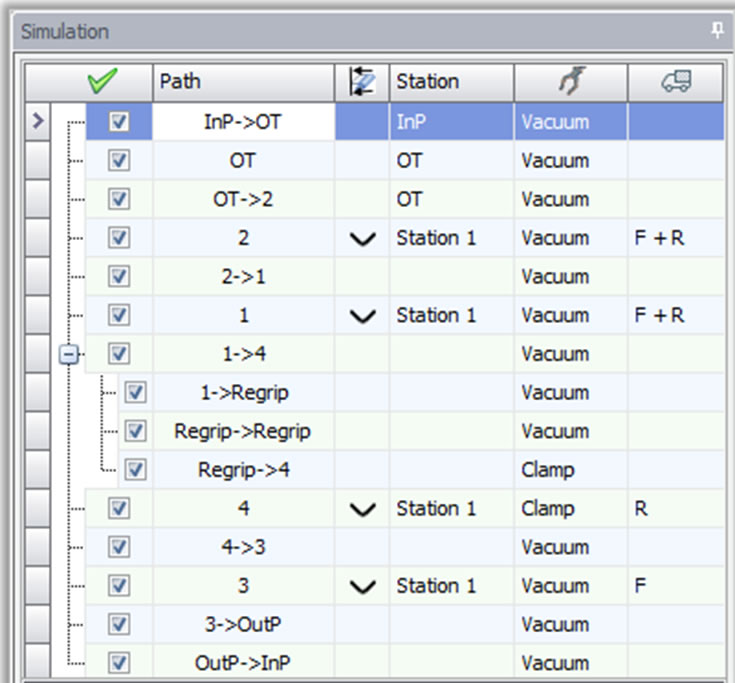This screenshot has height=683, width=735.
Task: Toggle the checkbox for path 1->Regrip
Action: (136, 393)
